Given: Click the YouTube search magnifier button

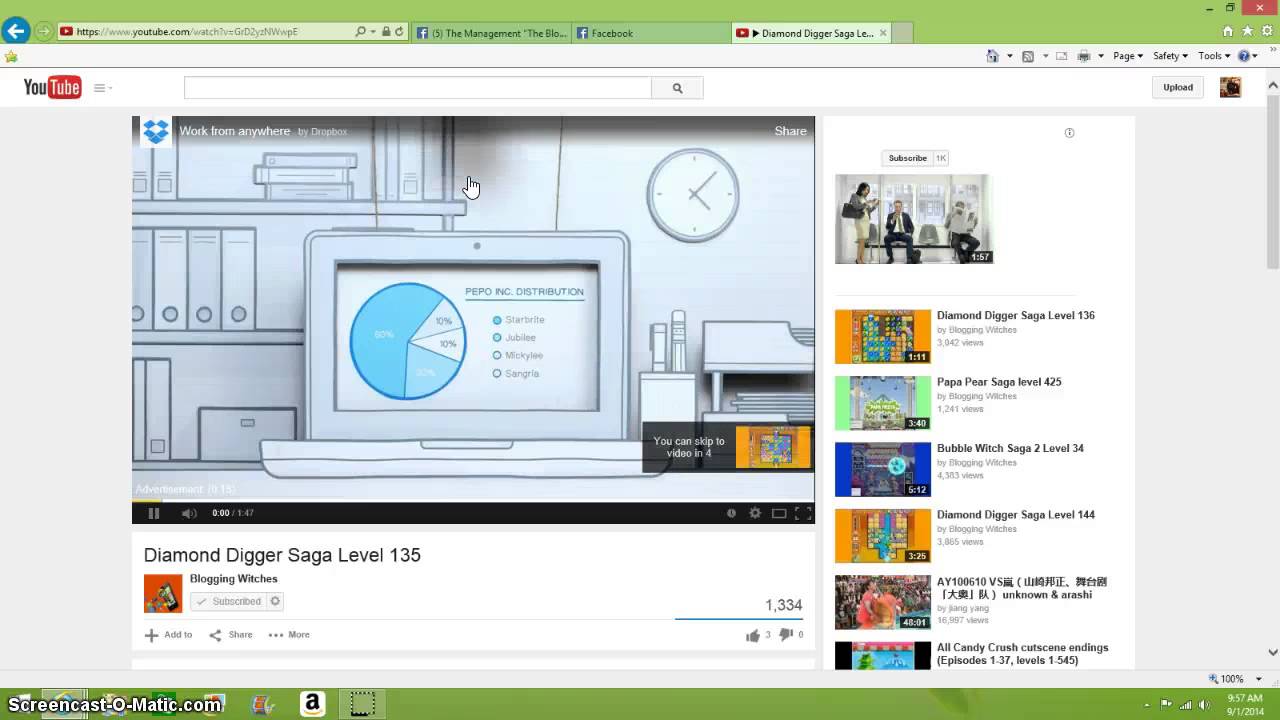Looking at the screenshot, I should 677,88.
